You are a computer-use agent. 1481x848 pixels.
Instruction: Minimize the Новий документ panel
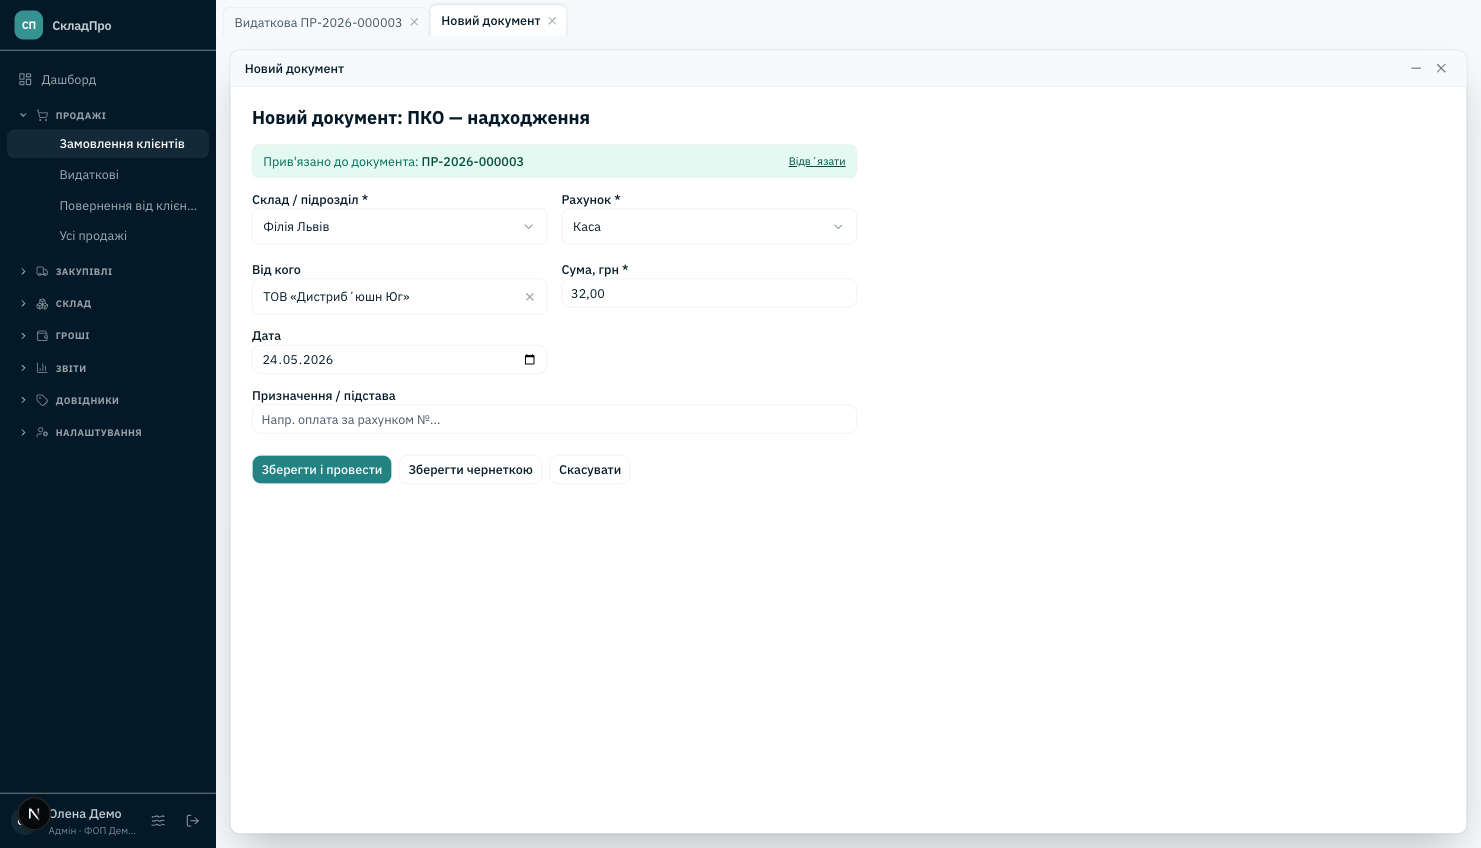1416,68
